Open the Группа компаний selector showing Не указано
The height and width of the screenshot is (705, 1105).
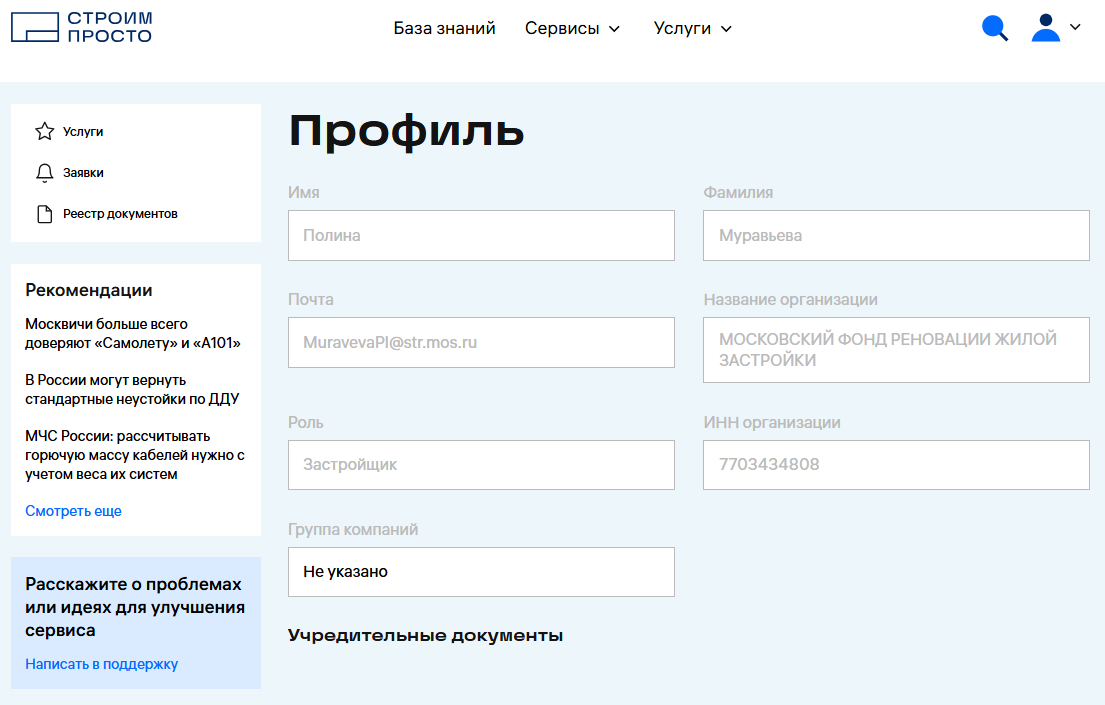(x=481, y=571)
